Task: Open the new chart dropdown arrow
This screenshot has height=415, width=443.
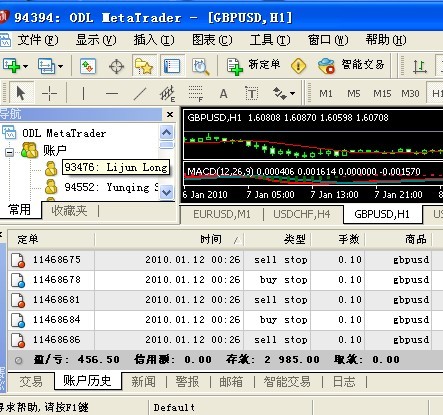Action: coord(25,66)
